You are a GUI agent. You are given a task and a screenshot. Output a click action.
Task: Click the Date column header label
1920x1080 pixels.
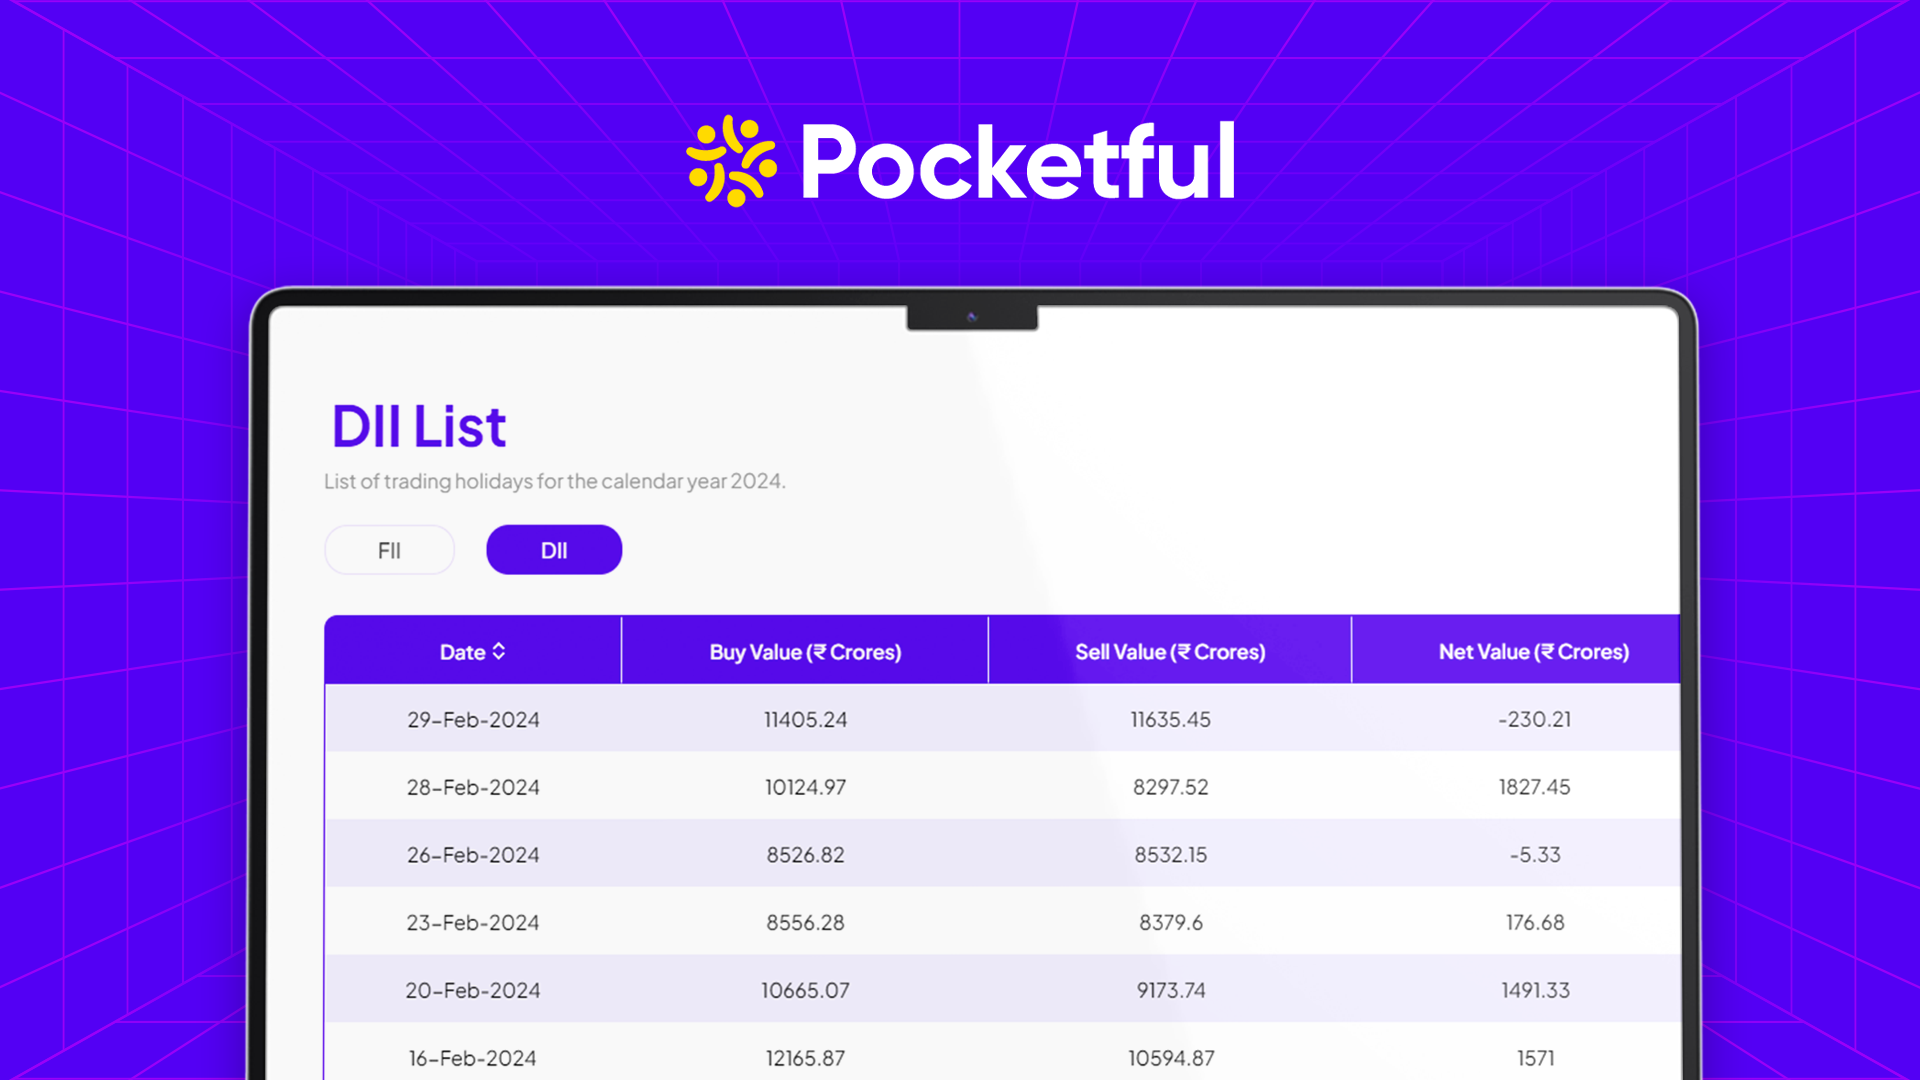coord(462,652)
